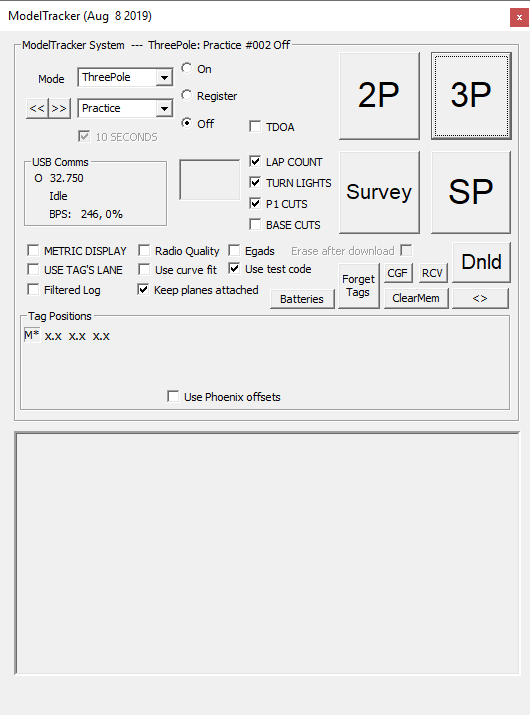Click the large 3P mode button
This screenshot has height=715, width=530.
coord(471,96)
